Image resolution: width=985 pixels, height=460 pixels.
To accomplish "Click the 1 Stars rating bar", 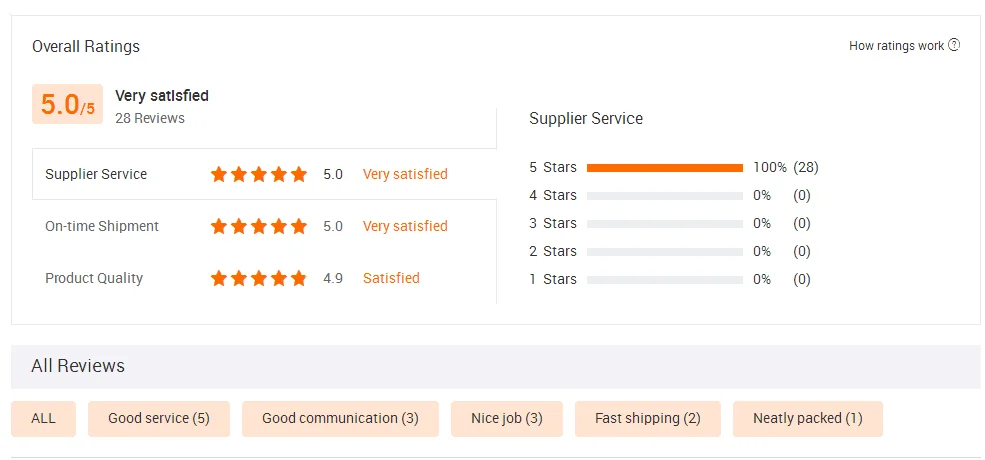I will 665,280.
